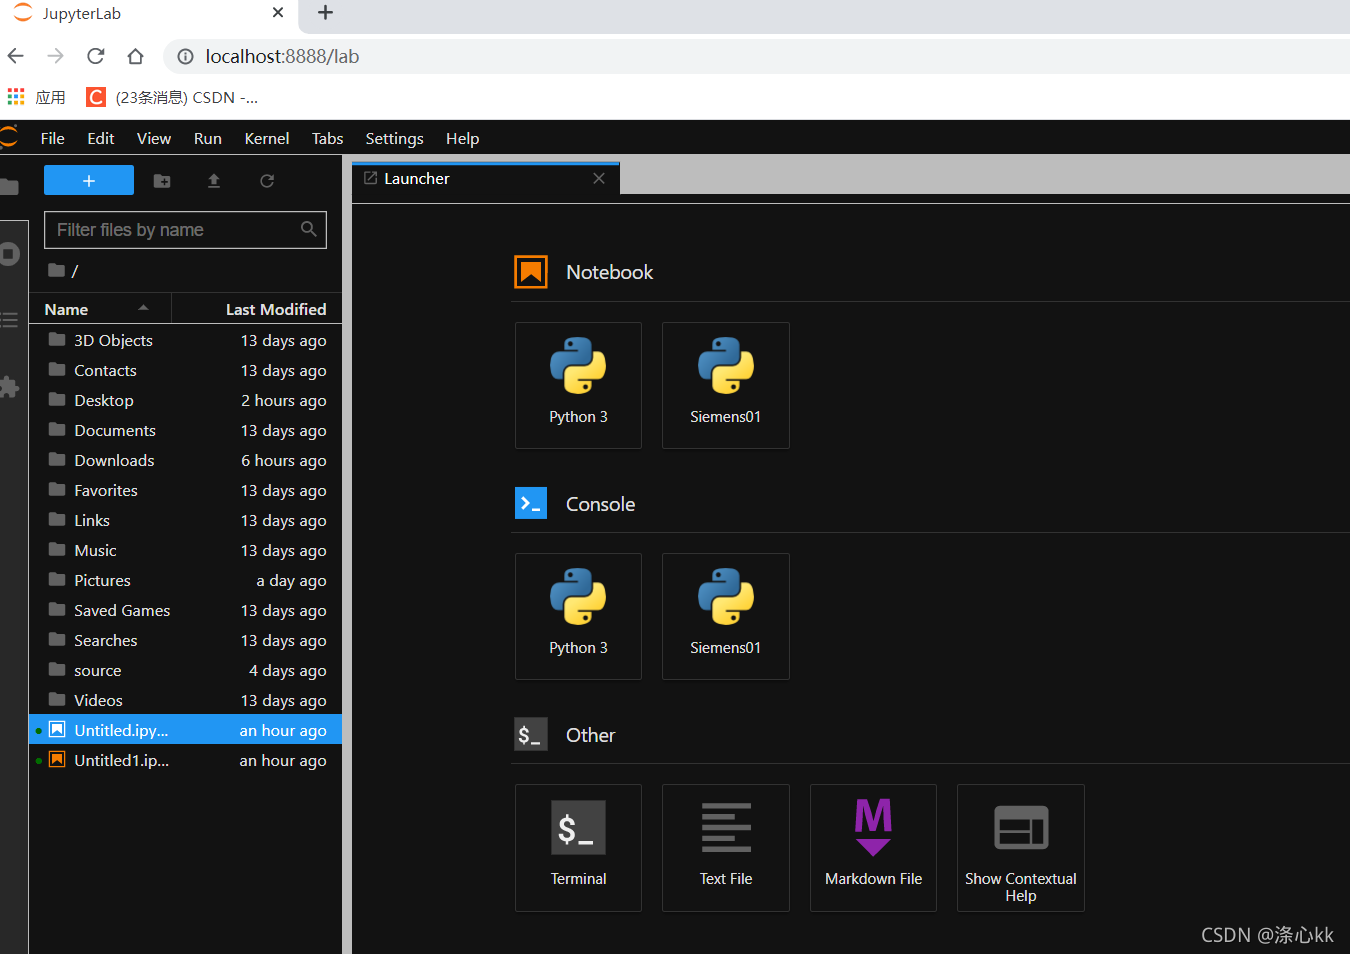Open the Siemens01 notebook launcher card
Viewport: 1350px width, 954px height.
point(725,385)
